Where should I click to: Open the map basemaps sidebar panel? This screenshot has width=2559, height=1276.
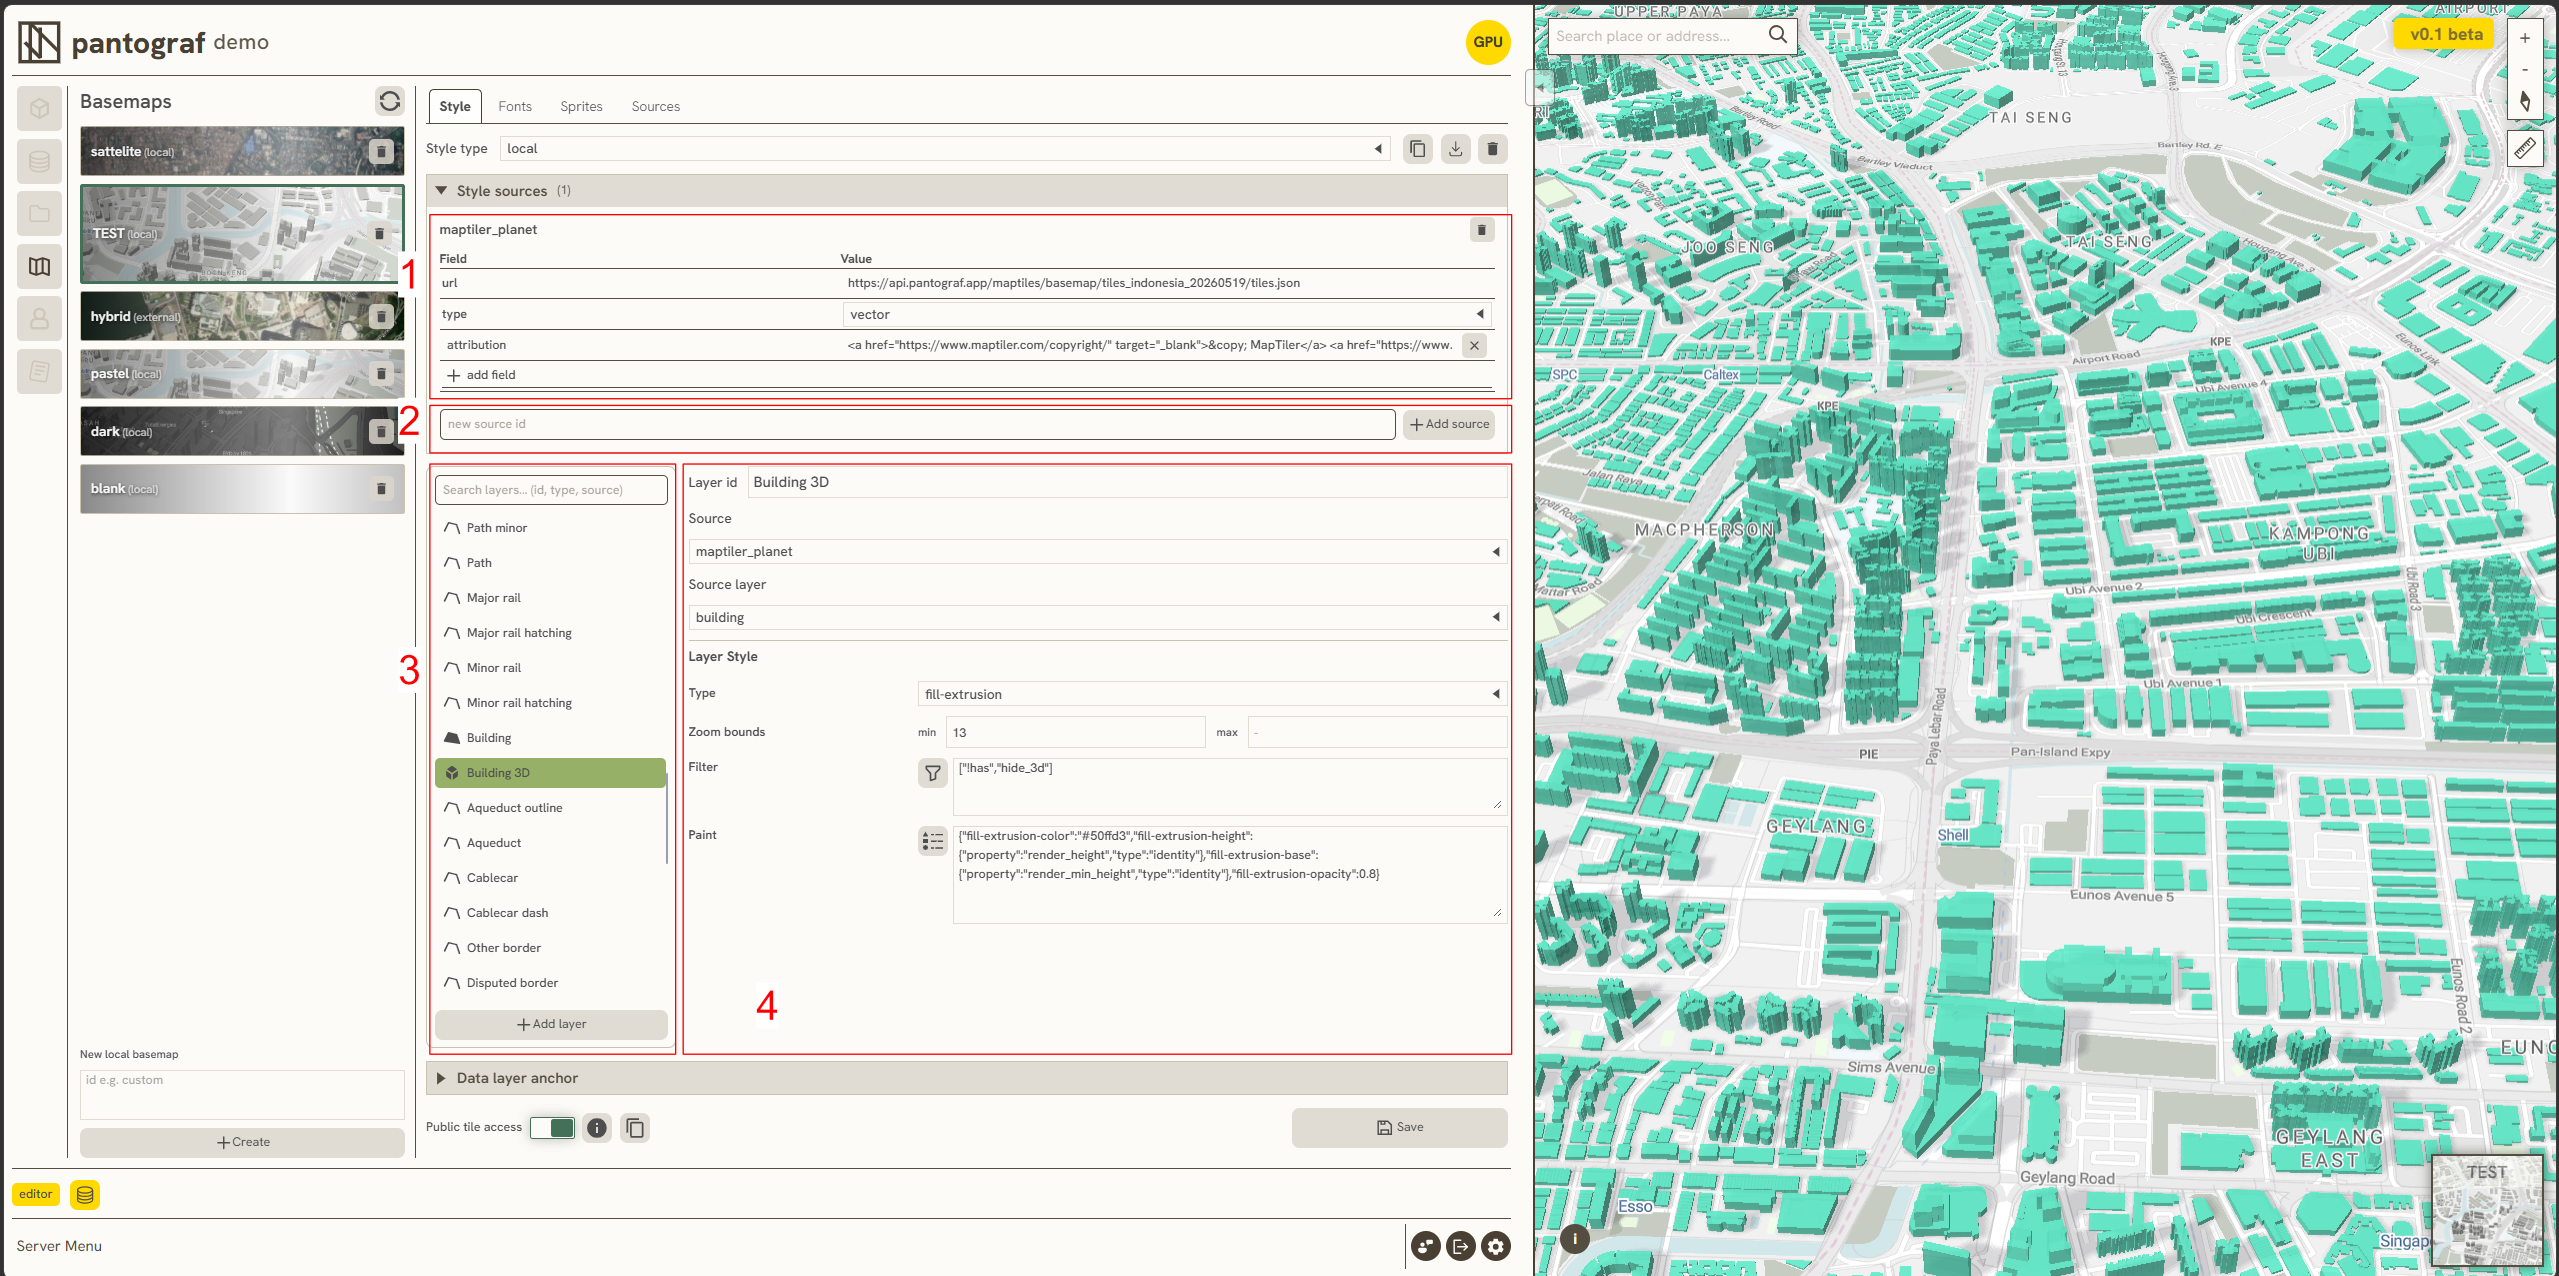40,266
